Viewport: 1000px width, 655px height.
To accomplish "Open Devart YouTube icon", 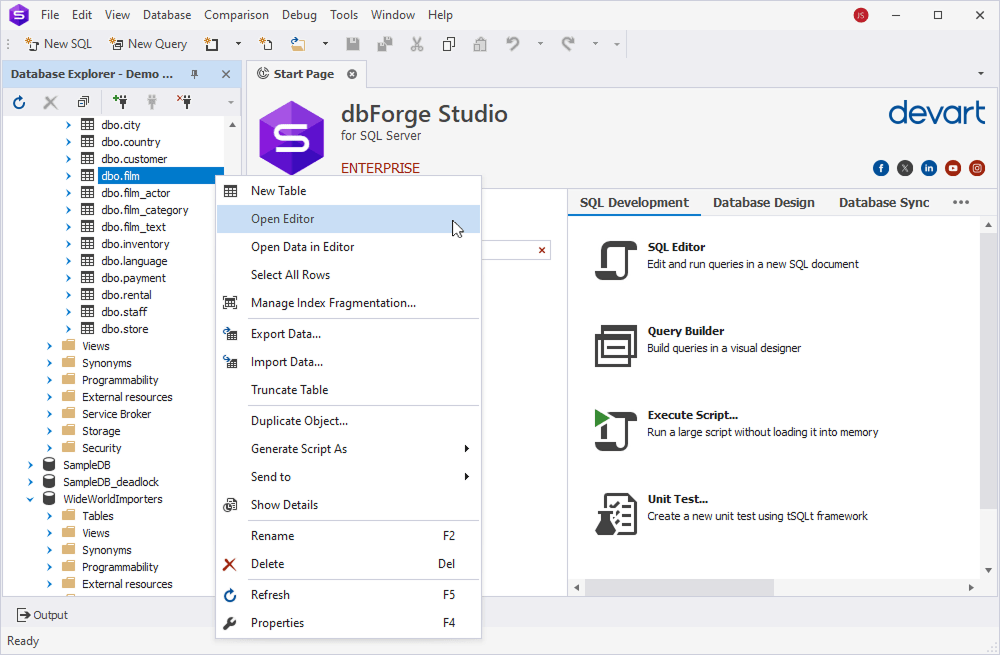I will [x=953, y=168].
